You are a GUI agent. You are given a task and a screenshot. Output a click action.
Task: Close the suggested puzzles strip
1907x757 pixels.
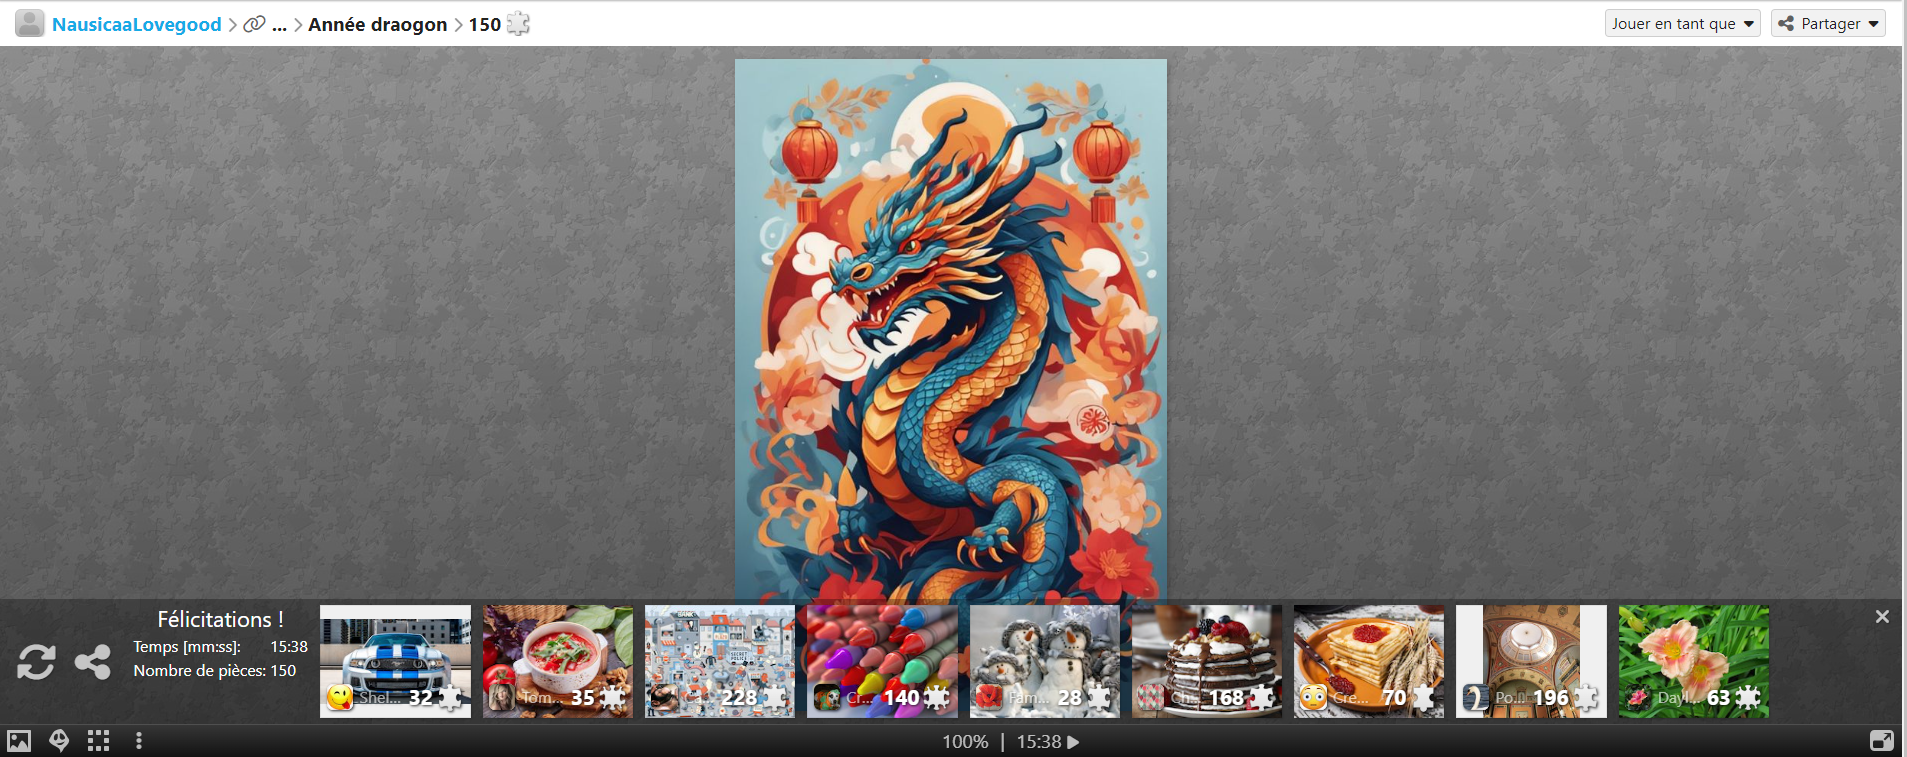click(x=1882, y=617)
